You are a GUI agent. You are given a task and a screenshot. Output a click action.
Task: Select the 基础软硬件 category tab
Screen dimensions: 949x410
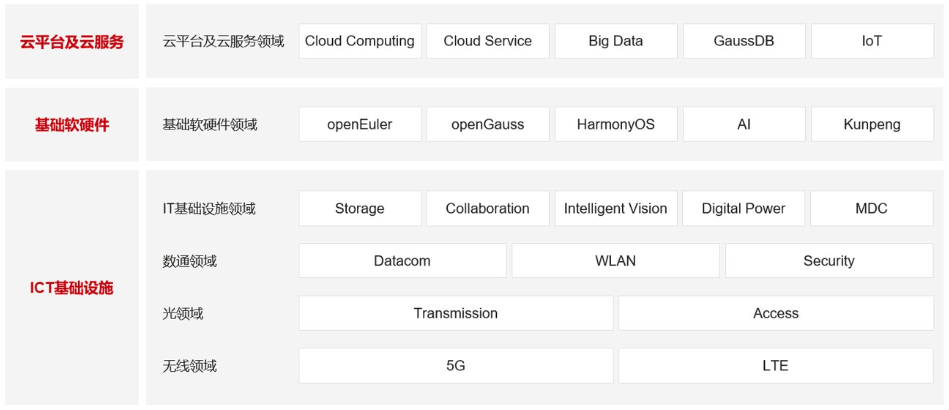[x=71, y=125]
